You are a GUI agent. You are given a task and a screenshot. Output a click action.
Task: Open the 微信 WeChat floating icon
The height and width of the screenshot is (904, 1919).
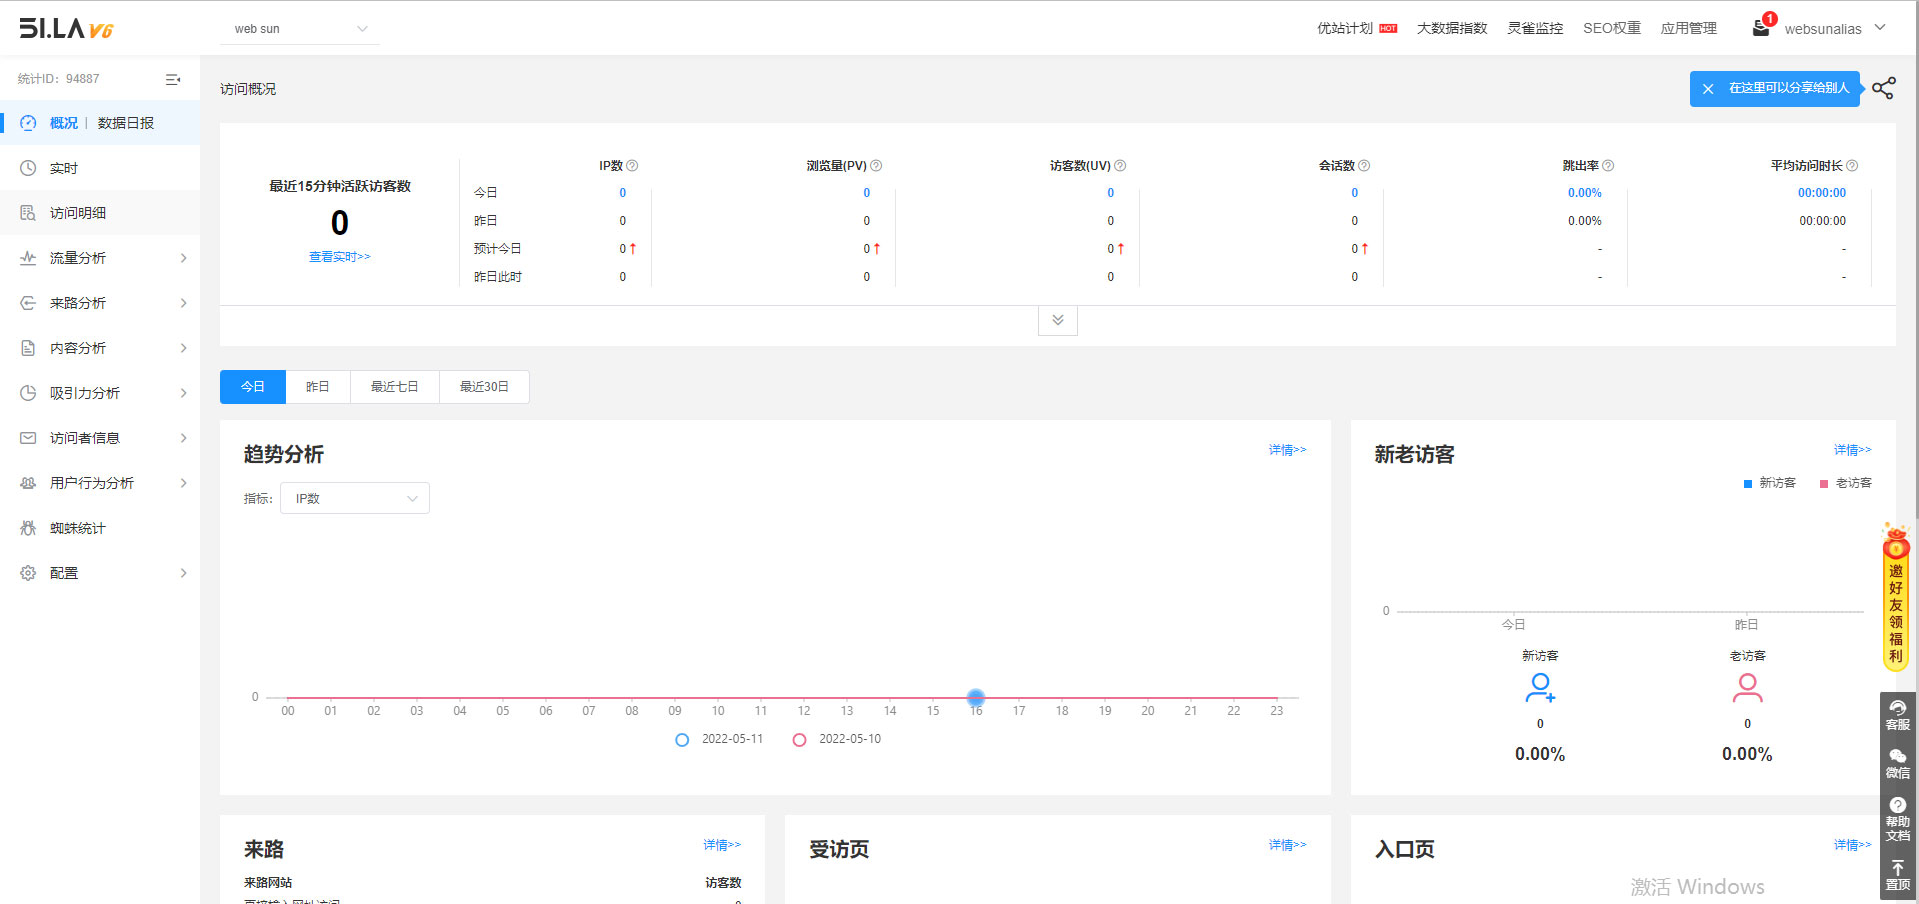tap(1897, 764)
